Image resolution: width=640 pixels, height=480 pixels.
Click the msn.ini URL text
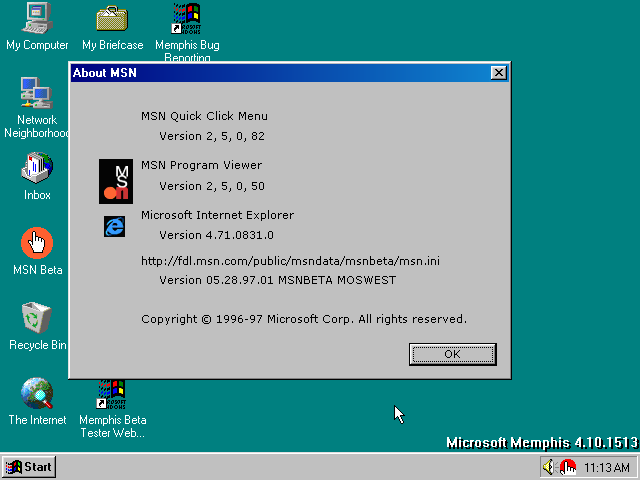point(290,261)
